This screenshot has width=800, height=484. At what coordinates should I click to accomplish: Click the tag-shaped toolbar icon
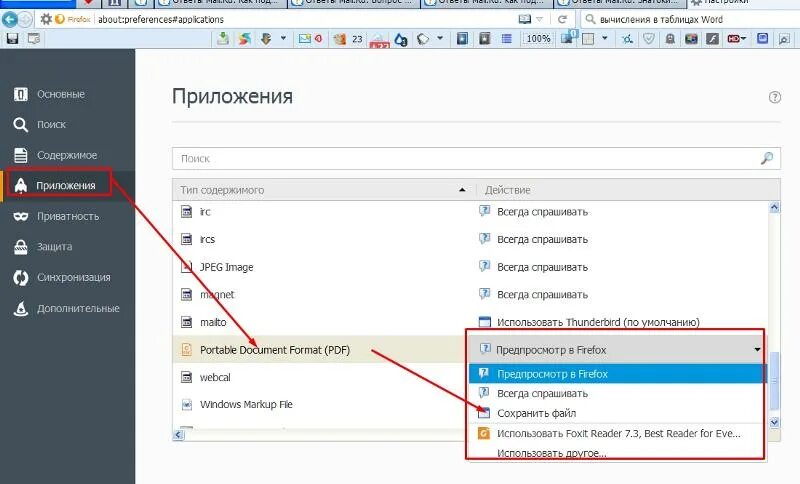(x=423, y=39)
